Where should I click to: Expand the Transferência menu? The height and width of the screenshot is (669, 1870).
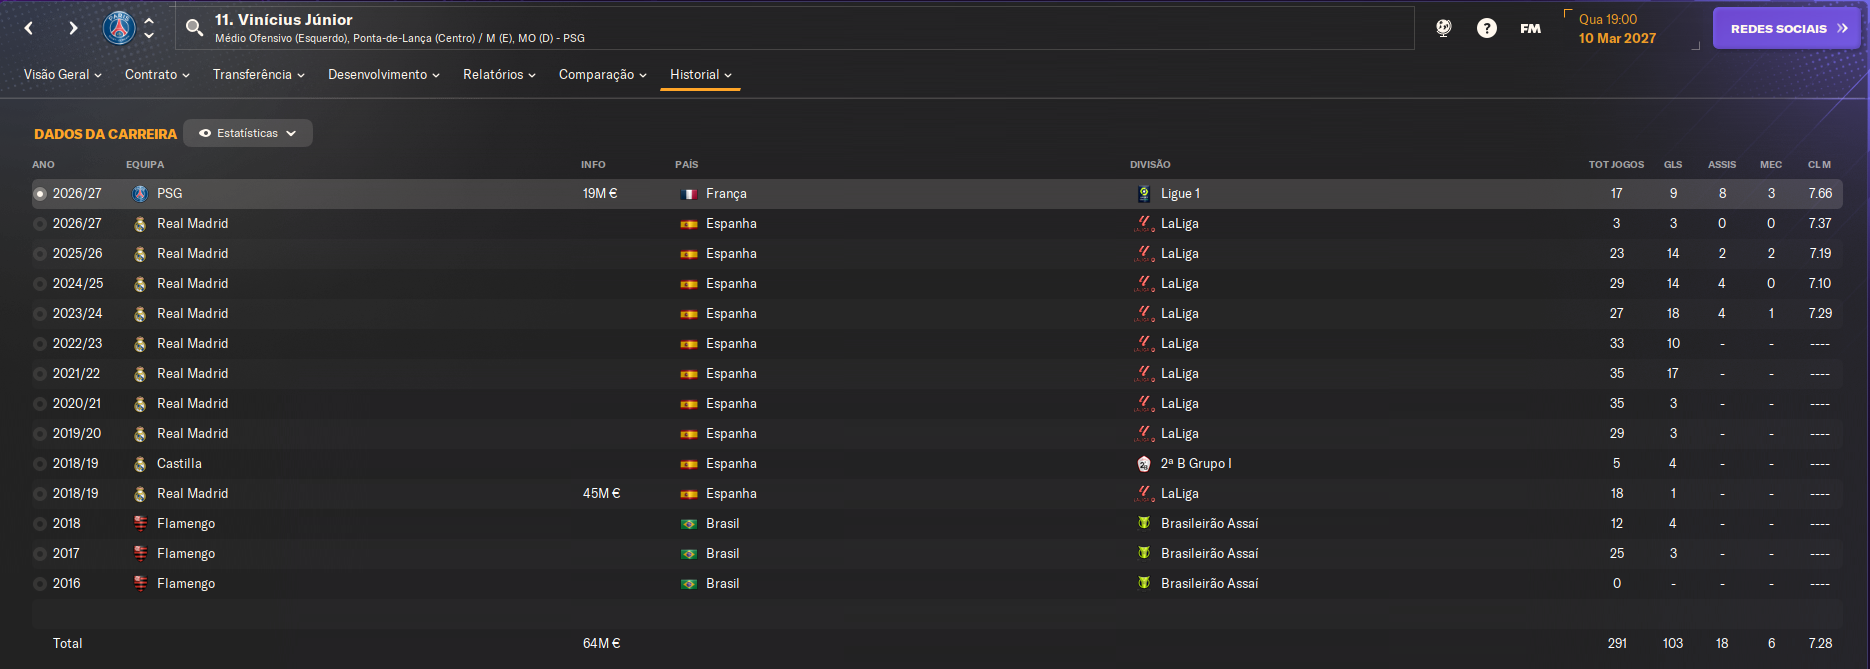(x=258, y=75)
